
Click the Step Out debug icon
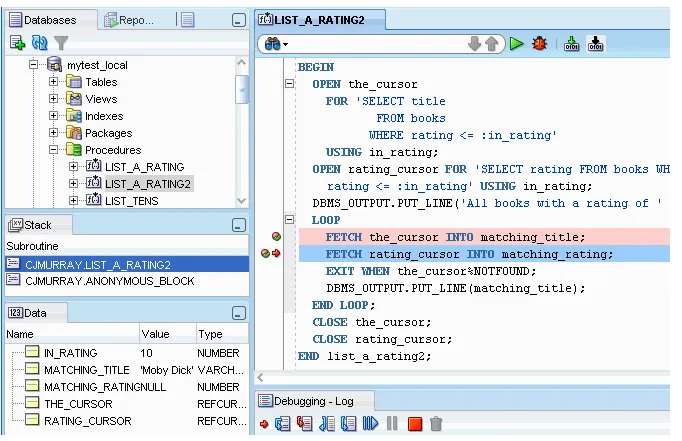(x=327, y=424)
